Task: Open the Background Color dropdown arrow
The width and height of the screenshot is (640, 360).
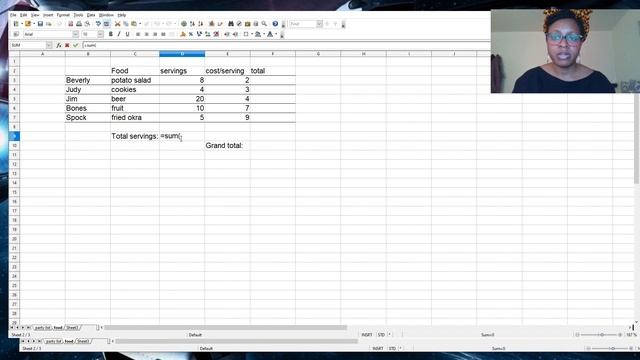Action: click(264, 34)
